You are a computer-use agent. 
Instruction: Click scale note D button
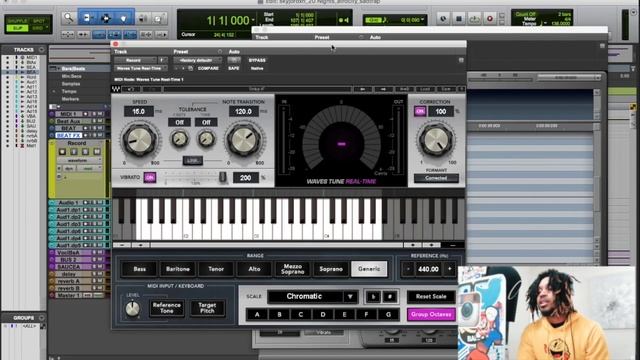click(x=323, y=314)
